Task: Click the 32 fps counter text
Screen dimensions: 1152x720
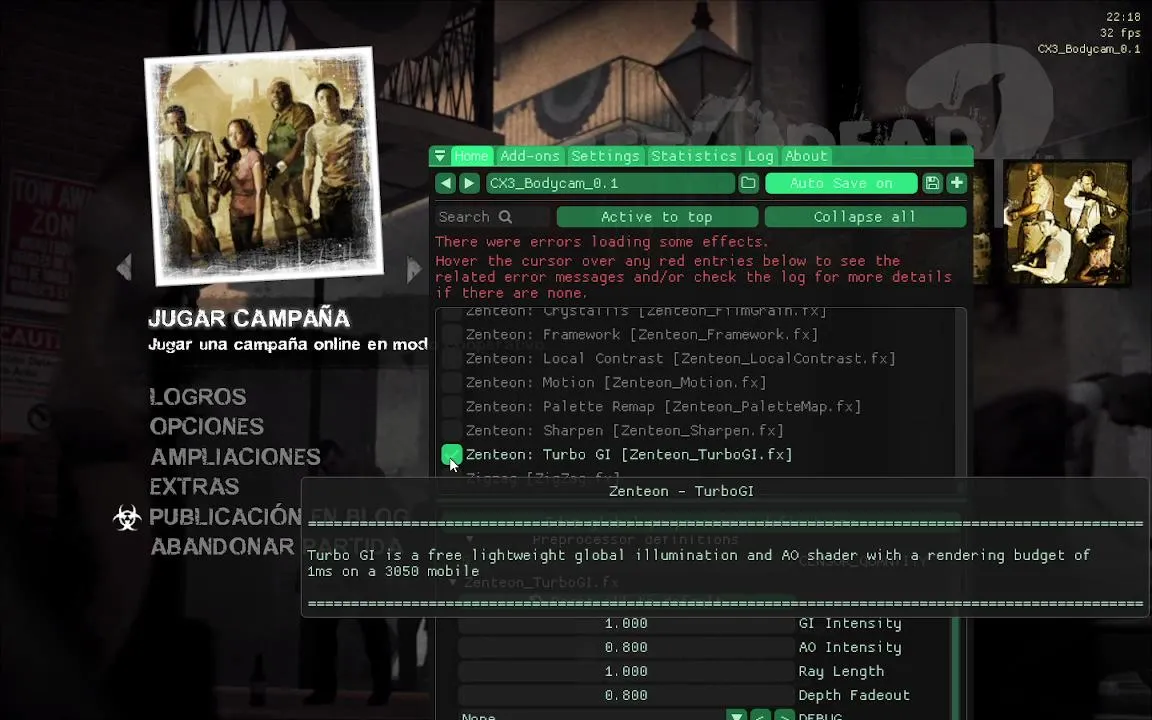Action: [1120, 33]
